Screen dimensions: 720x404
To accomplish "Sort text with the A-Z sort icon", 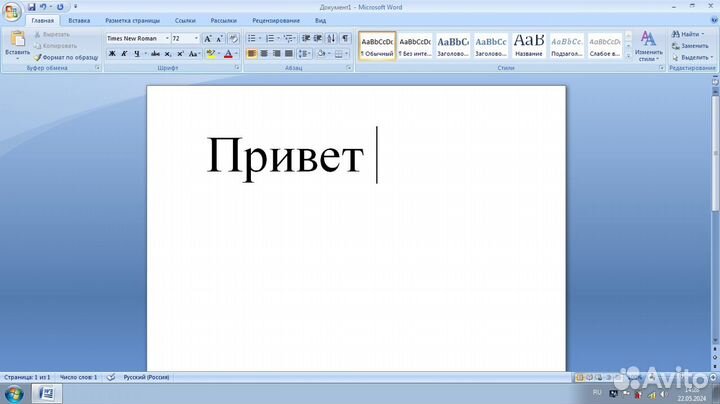I will pyautogui.click(x=332, y=39).
